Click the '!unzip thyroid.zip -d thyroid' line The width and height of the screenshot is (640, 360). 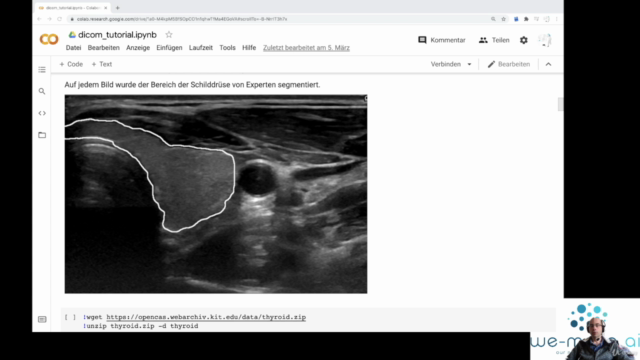coord(141,326)
